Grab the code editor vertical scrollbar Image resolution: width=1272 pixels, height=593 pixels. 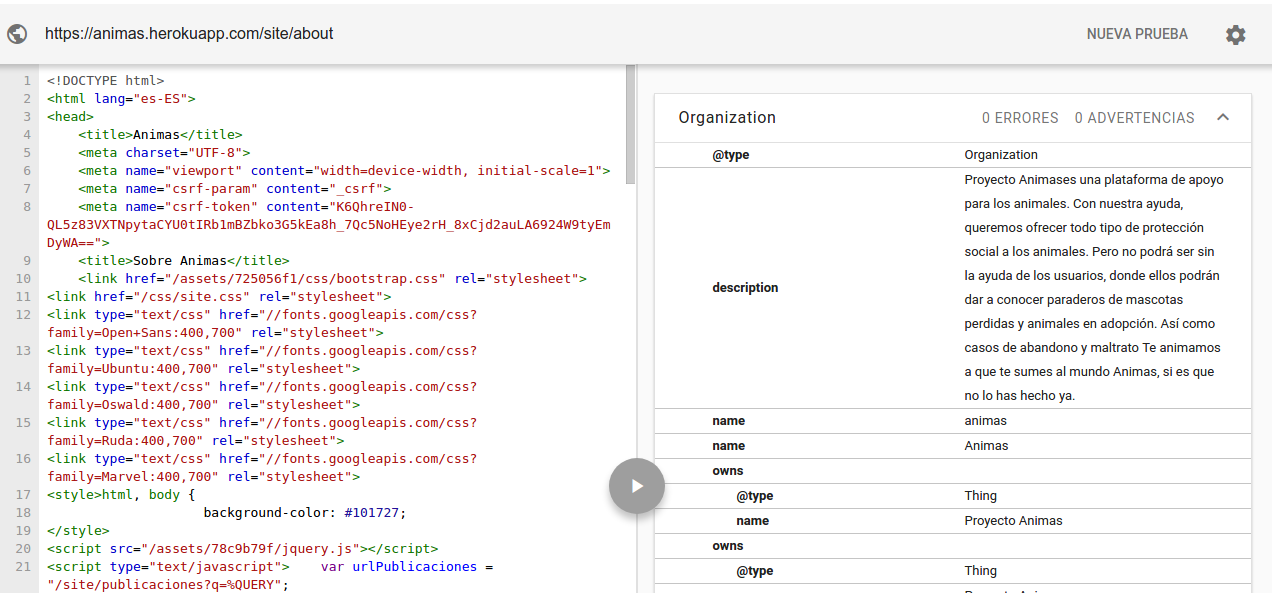(631, 125)
